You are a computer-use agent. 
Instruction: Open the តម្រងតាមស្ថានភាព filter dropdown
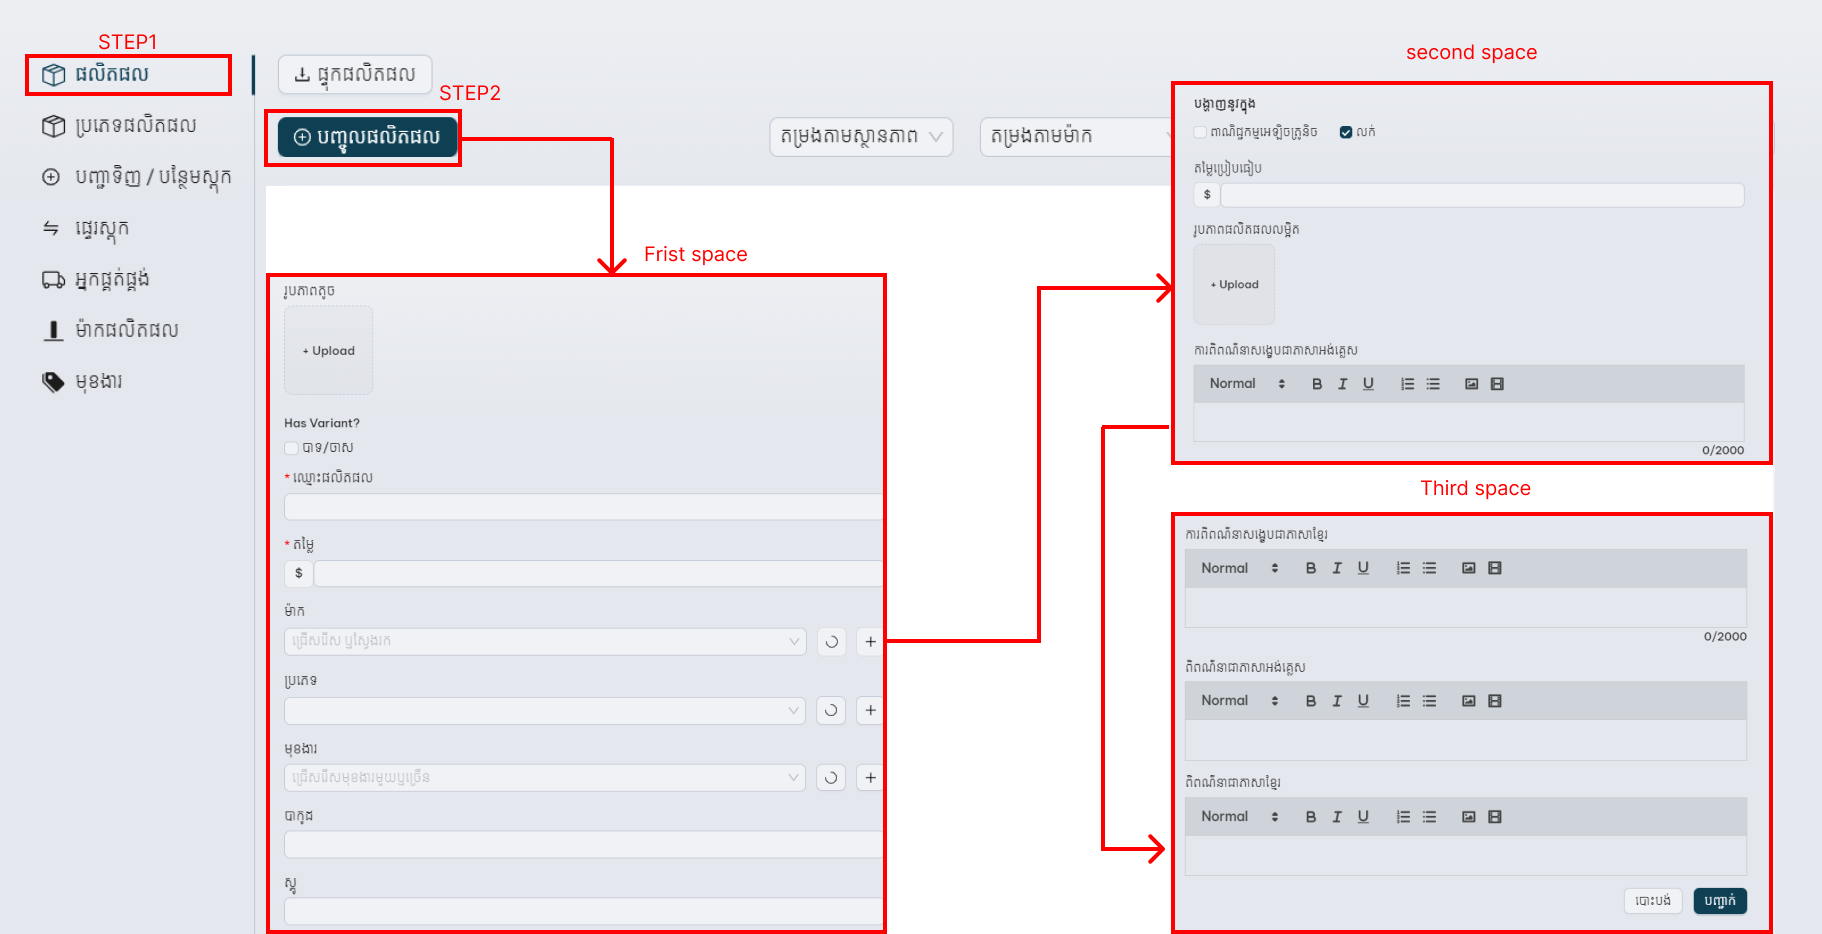click(x=860, y=137)
